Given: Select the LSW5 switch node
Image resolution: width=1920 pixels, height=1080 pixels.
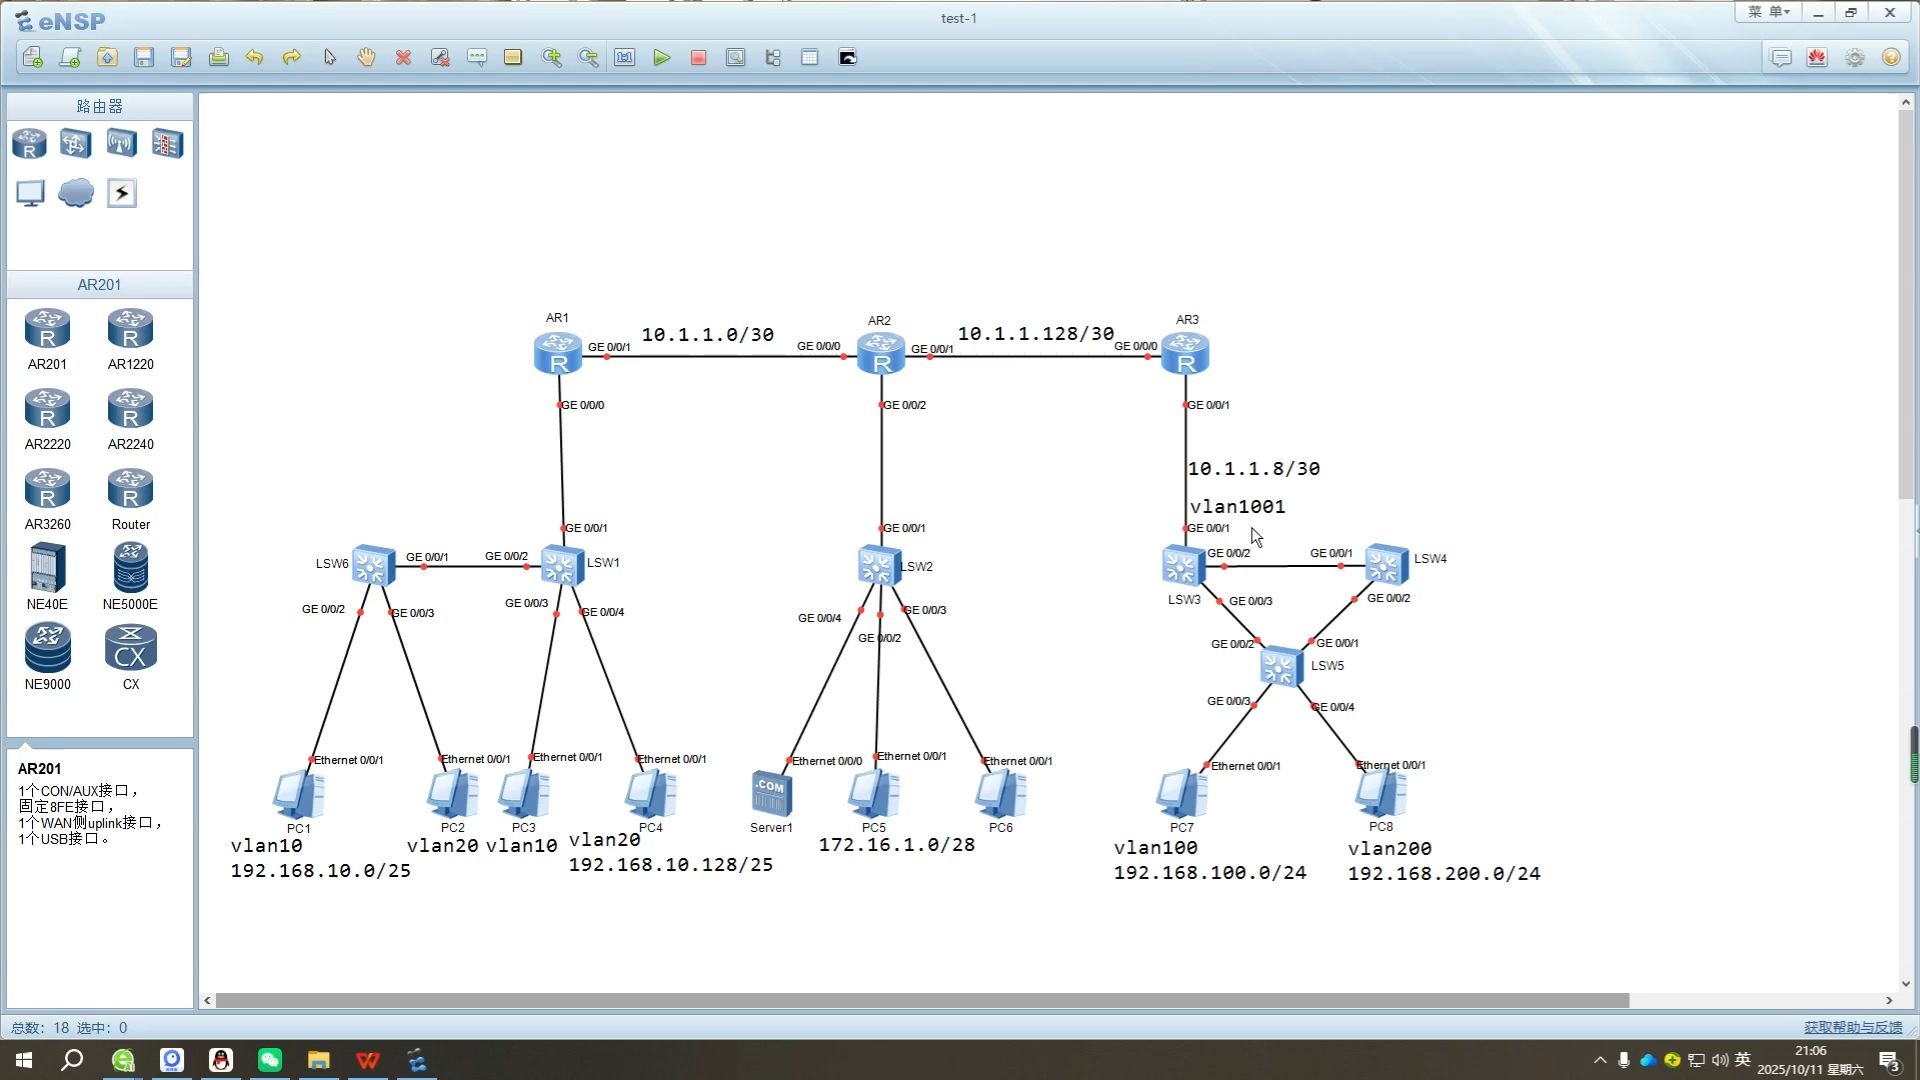Looking at the screenshot, I should 1281,667.
